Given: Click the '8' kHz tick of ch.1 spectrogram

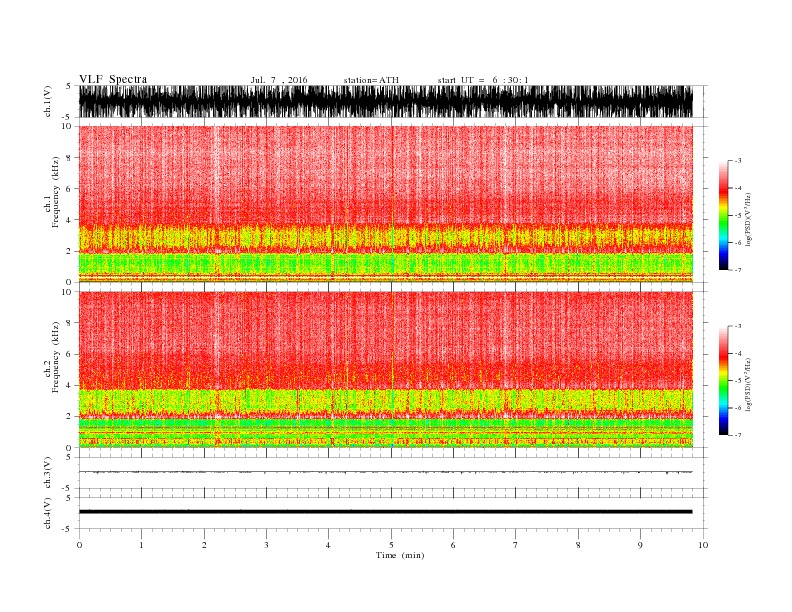Looking at the screenshot, I should pos(69,158).
